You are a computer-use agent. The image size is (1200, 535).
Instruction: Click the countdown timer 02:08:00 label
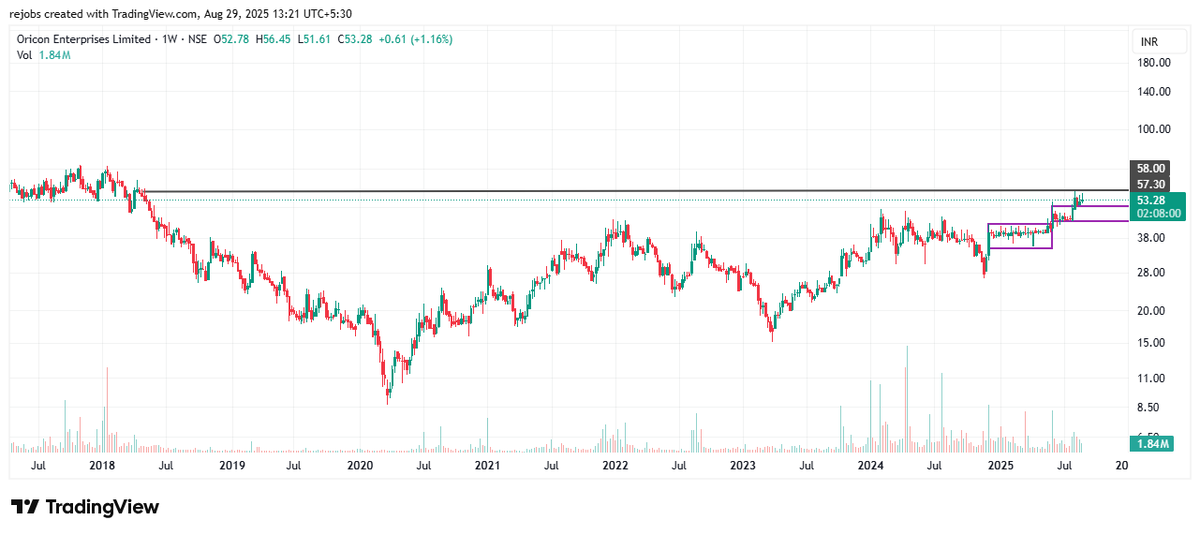[1158, 213]
